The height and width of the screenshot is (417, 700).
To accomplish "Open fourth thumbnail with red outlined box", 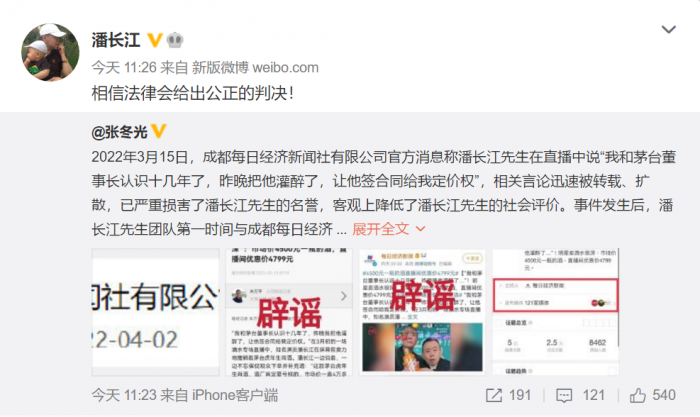I will point(555,312).
